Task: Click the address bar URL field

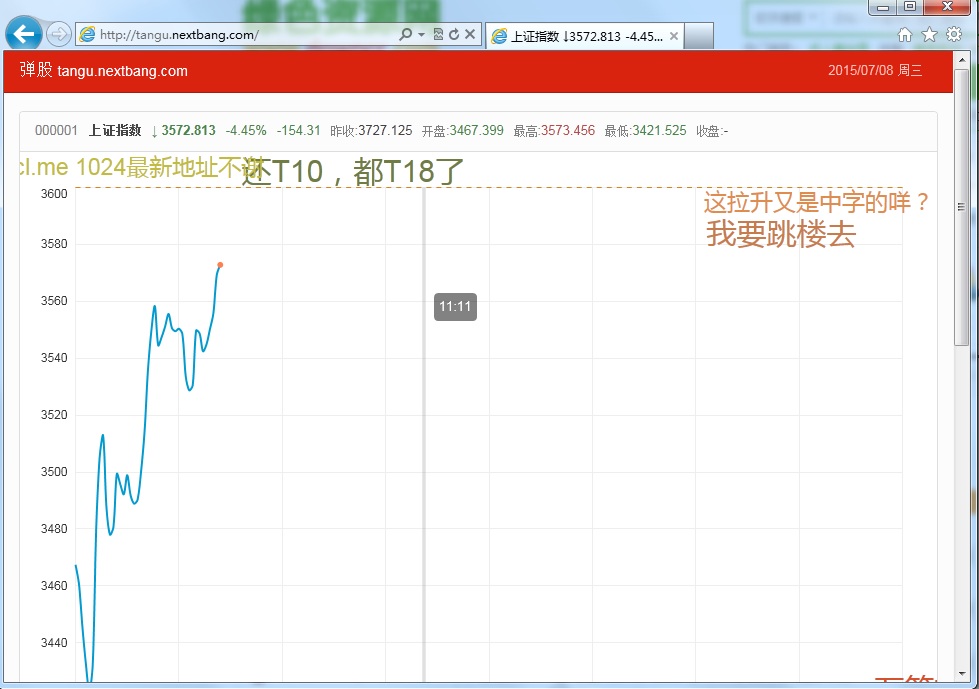Action: point(240,35)
